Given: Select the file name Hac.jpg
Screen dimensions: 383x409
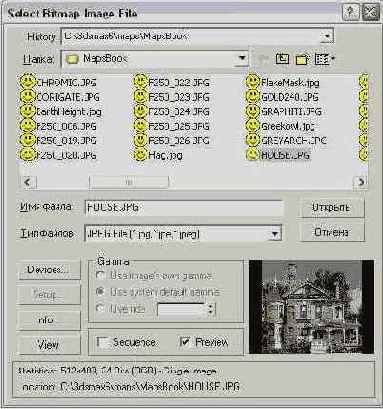Looking at the screenshot, I should tap(166, 155).
